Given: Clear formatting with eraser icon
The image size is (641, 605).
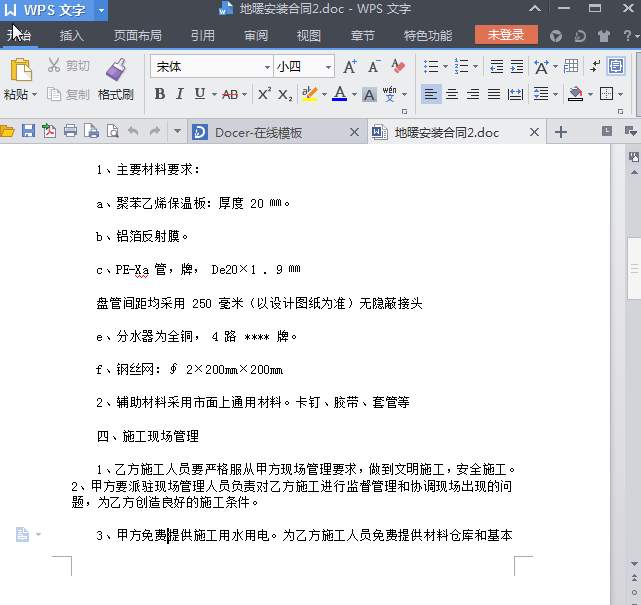Looking at the screenshot, I should point(398,66).
